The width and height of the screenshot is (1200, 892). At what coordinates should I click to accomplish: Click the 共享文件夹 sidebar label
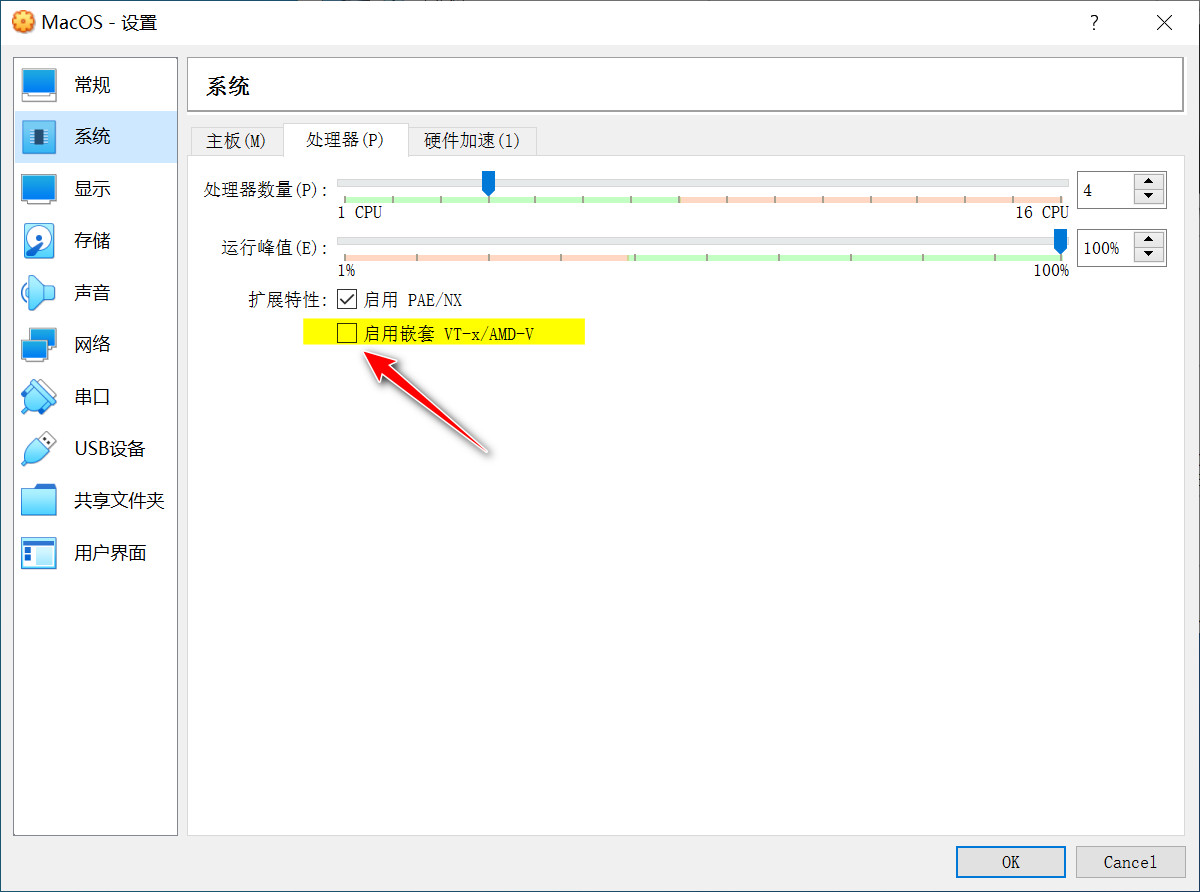[x=119, y=501]
